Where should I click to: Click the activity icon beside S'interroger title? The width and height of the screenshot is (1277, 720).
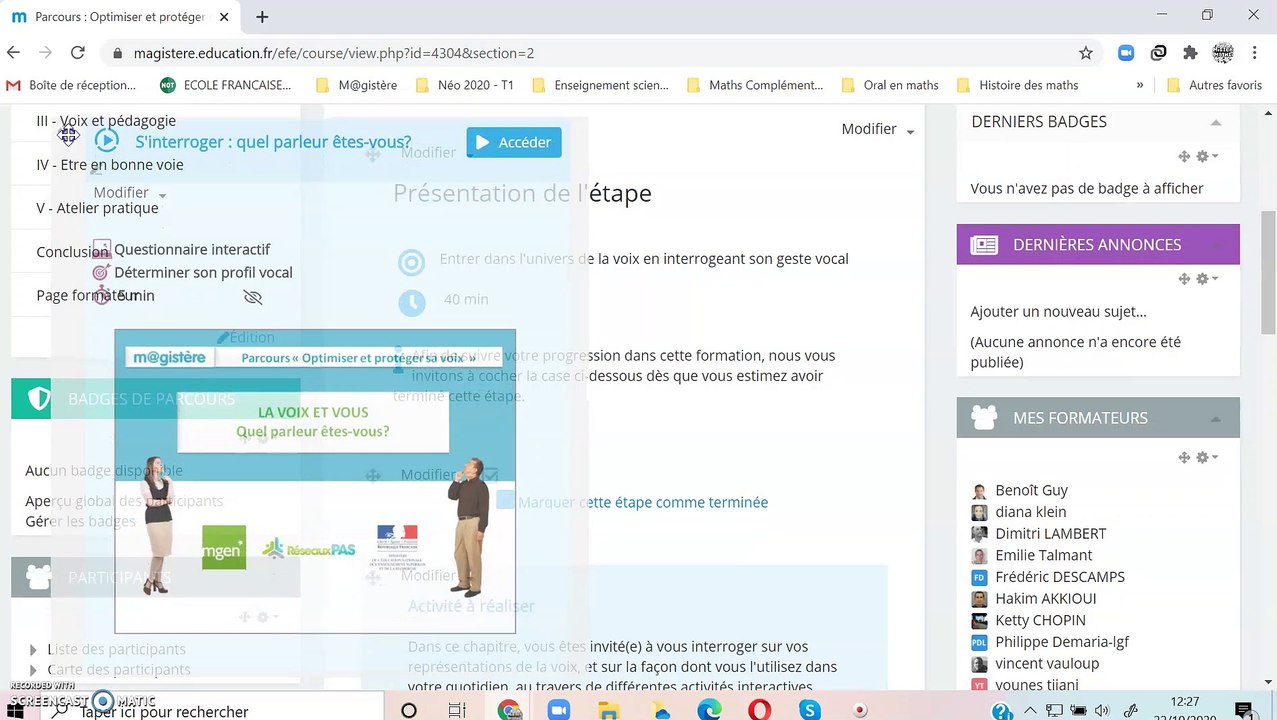tap(106, 141)
